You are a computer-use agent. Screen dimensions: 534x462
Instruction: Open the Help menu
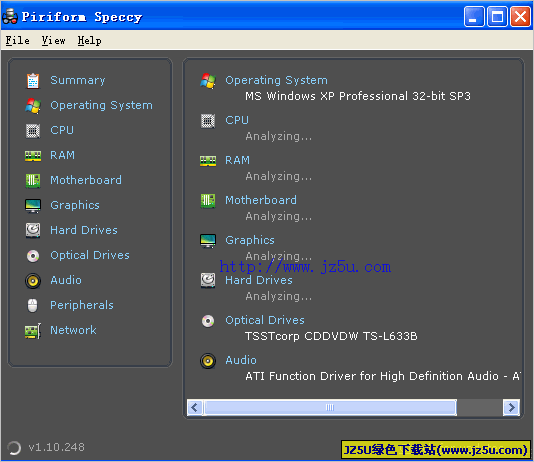point(89,41)
